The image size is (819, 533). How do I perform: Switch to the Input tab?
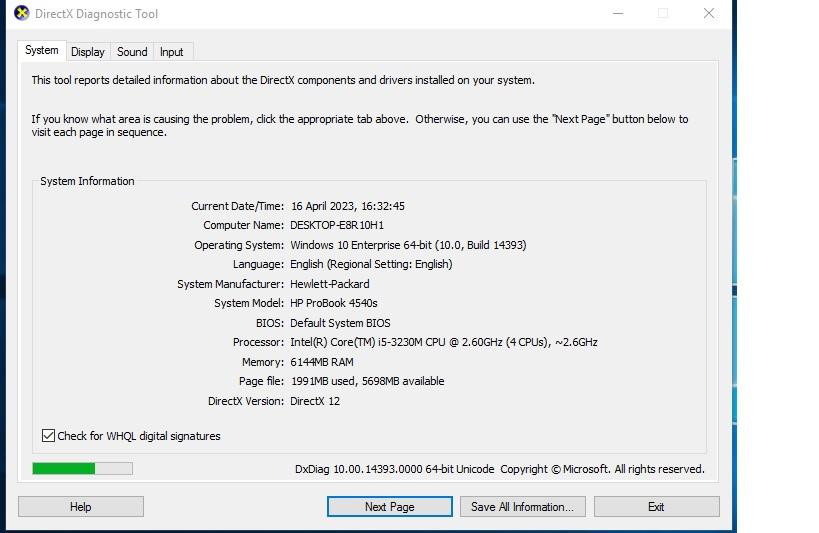[171, 52]
